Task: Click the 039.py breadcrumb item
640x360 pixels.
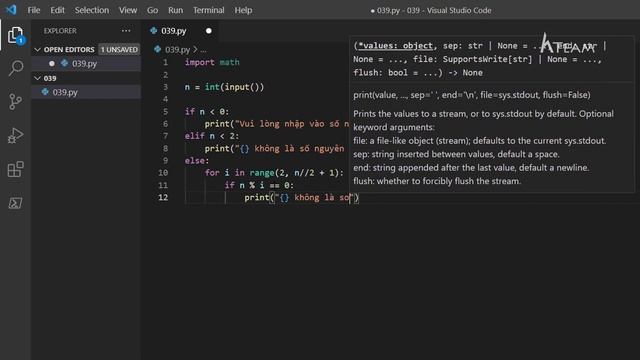Action: click(x=178, y=50)
